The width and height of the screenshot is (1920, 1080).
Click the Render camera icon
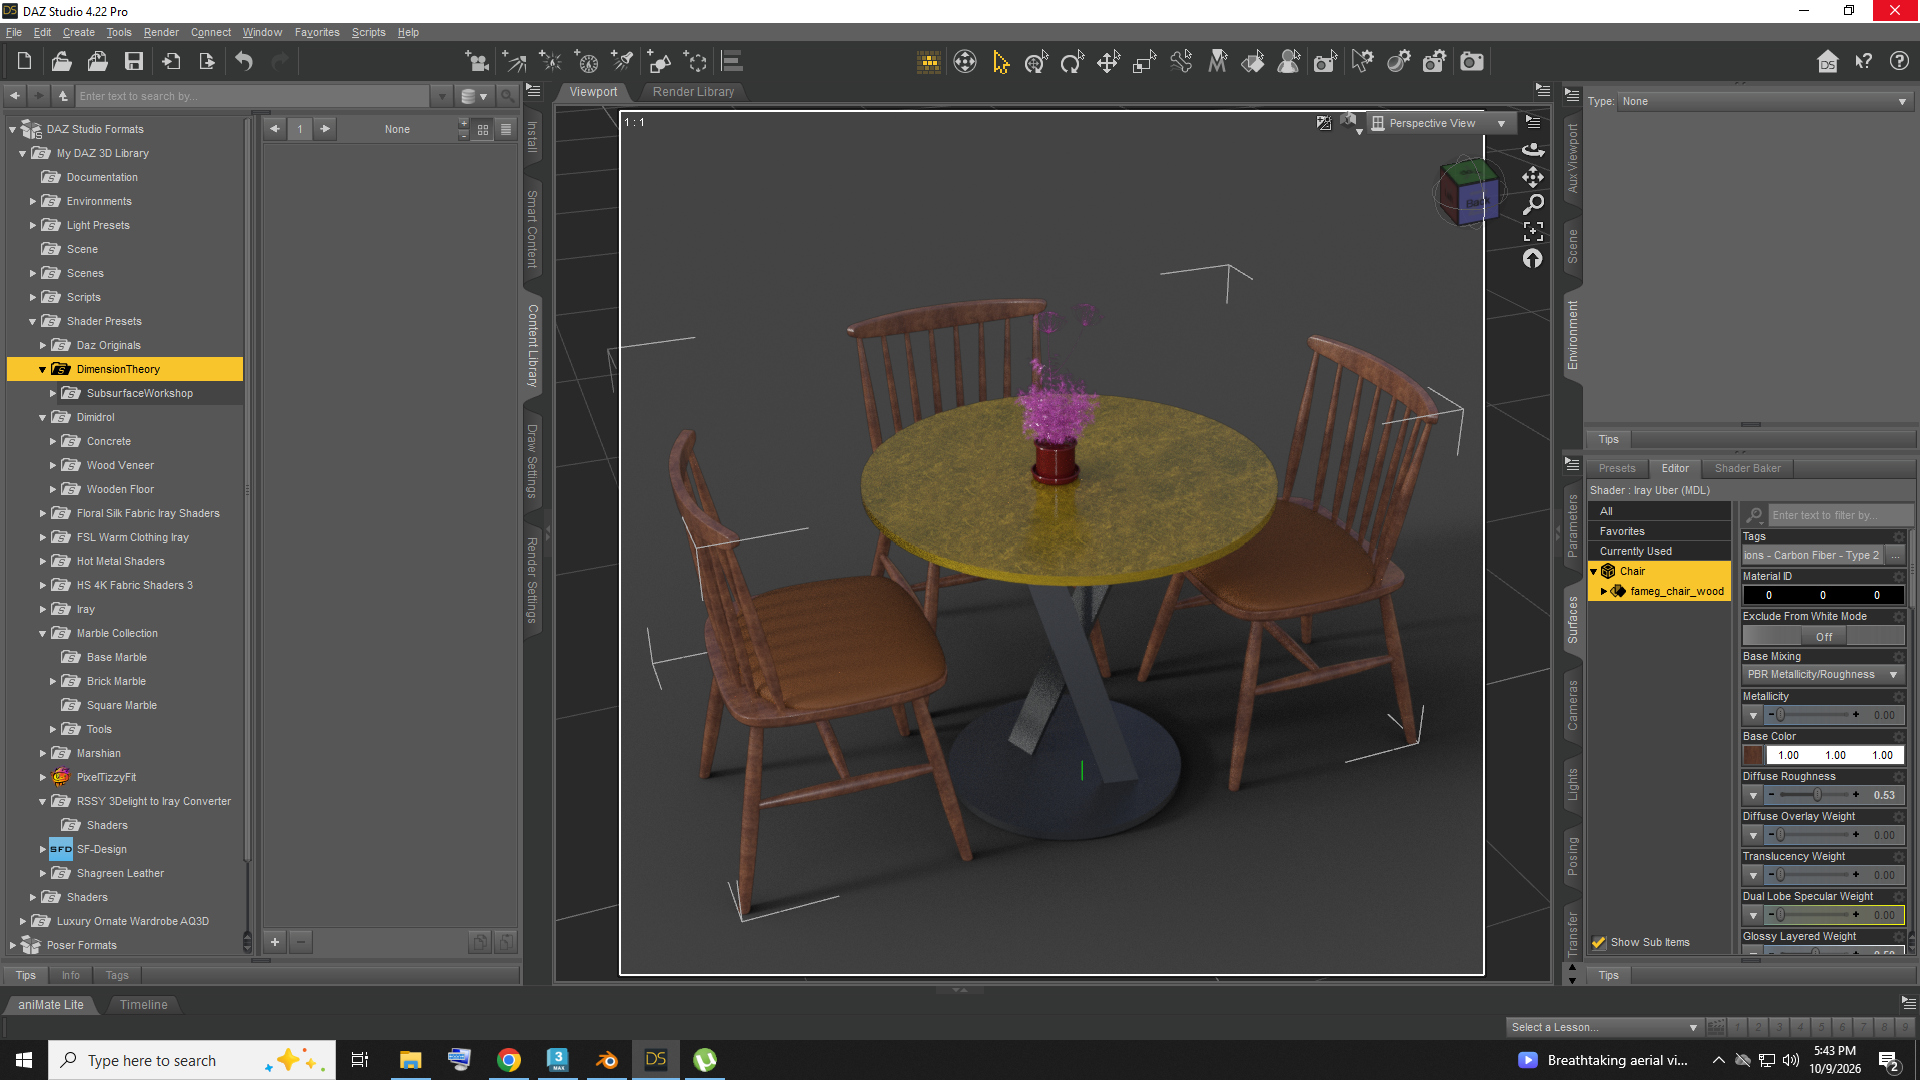coord(1471,62)
